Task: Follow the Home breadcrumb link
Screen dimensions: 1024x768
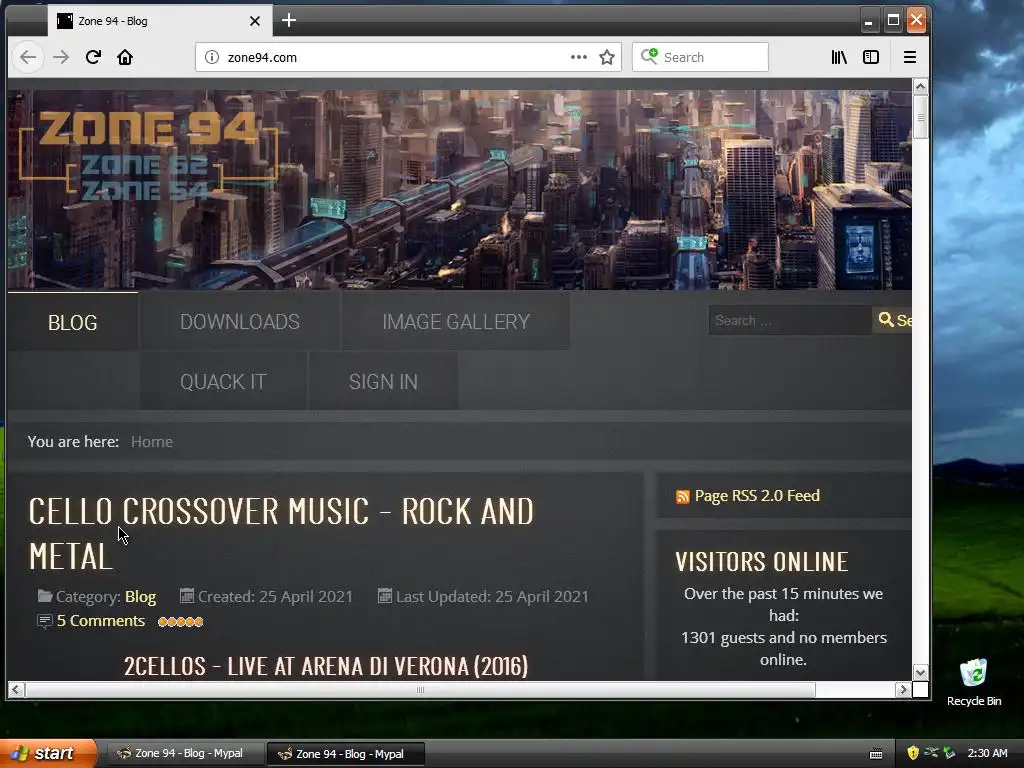Action: [x=152, y=442]
